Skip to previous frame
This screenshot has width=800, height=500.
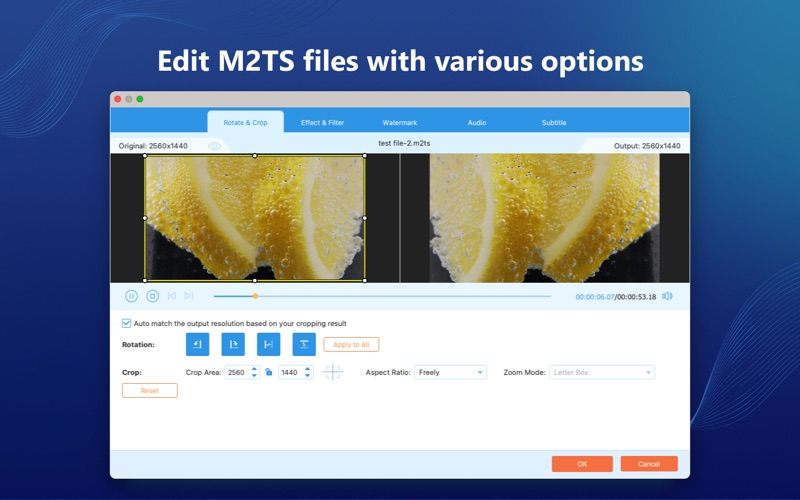click(x=172, y=296)
